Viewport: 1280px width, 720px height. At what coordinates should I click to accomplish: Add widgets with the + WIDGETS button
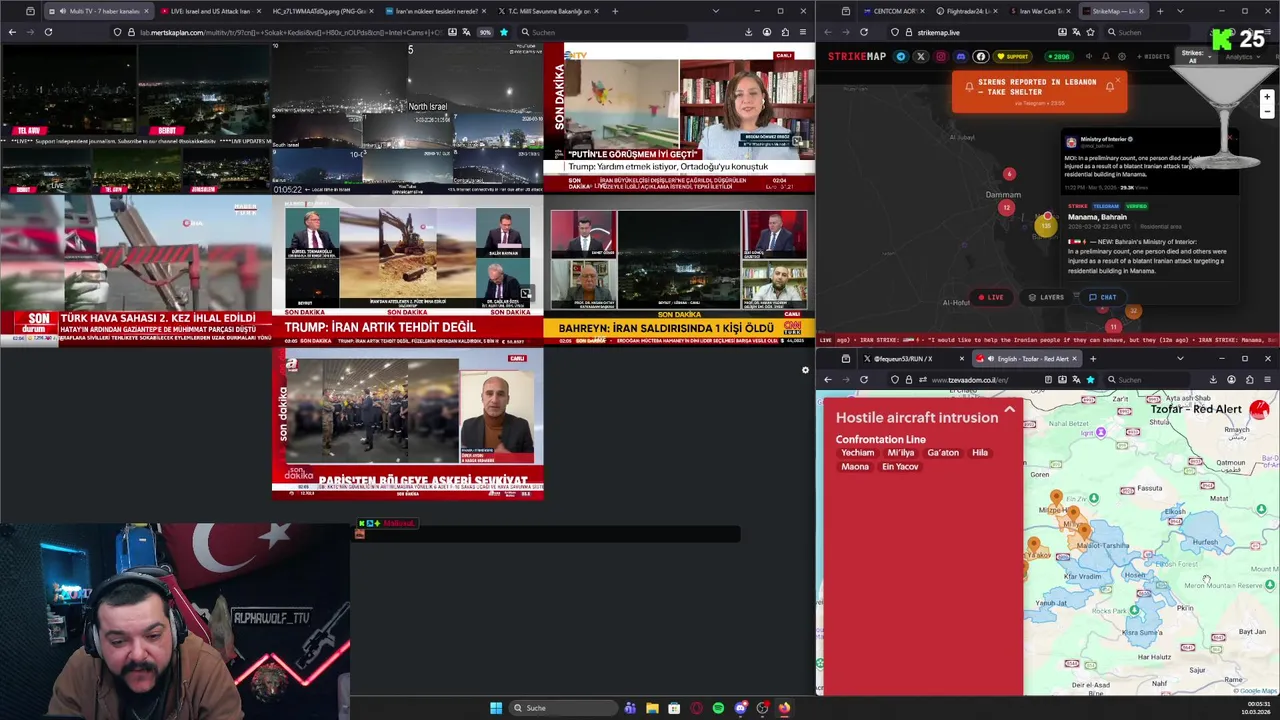(1153, 56)
